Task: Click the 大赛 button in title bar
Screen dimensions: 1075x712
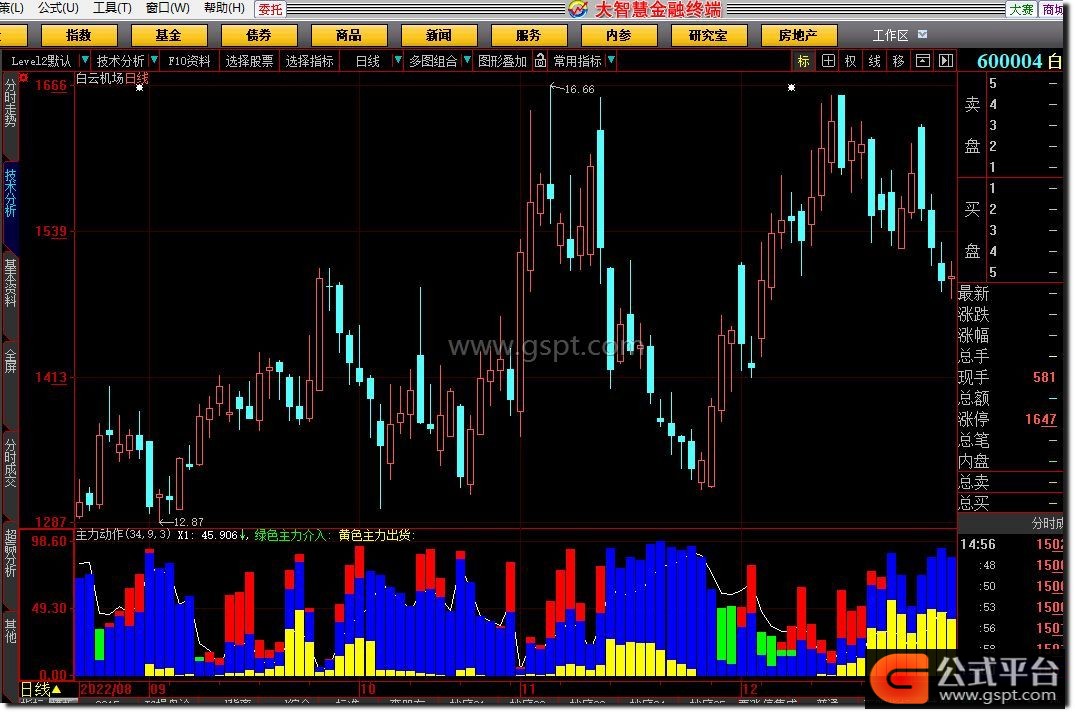Action: click(x=1021, y=9)
